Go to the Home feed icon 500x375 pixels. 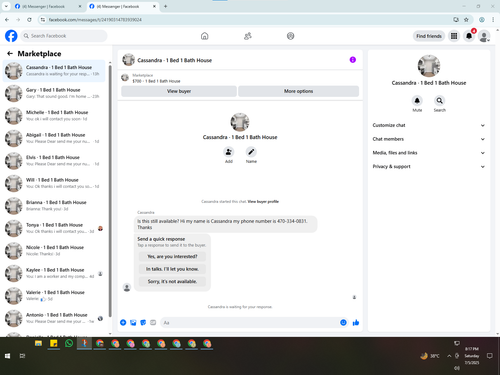click(x=205, y=36)
